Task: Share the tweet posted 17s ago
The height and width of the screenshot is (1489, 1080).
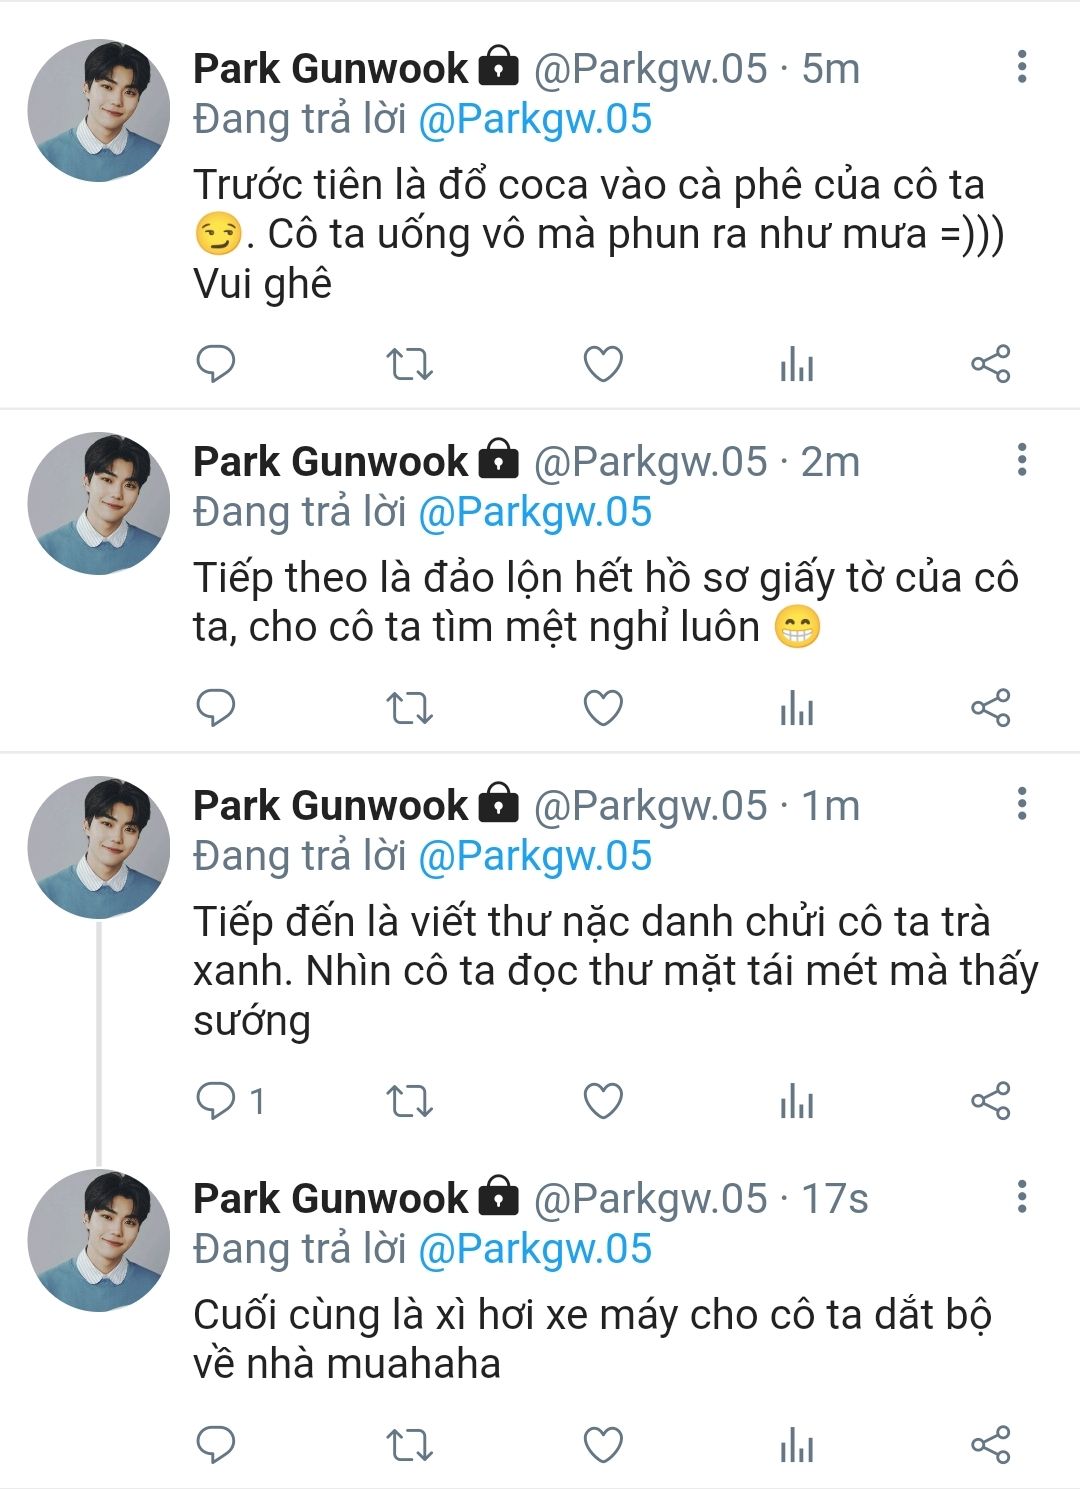Action: (991, 1445)
